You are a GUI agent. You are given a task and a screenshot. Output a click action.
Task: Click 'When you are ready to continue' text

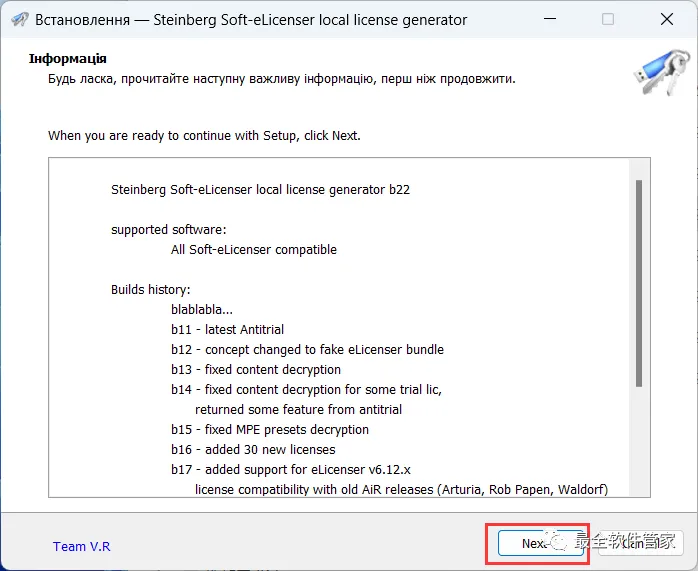point(204,135)
